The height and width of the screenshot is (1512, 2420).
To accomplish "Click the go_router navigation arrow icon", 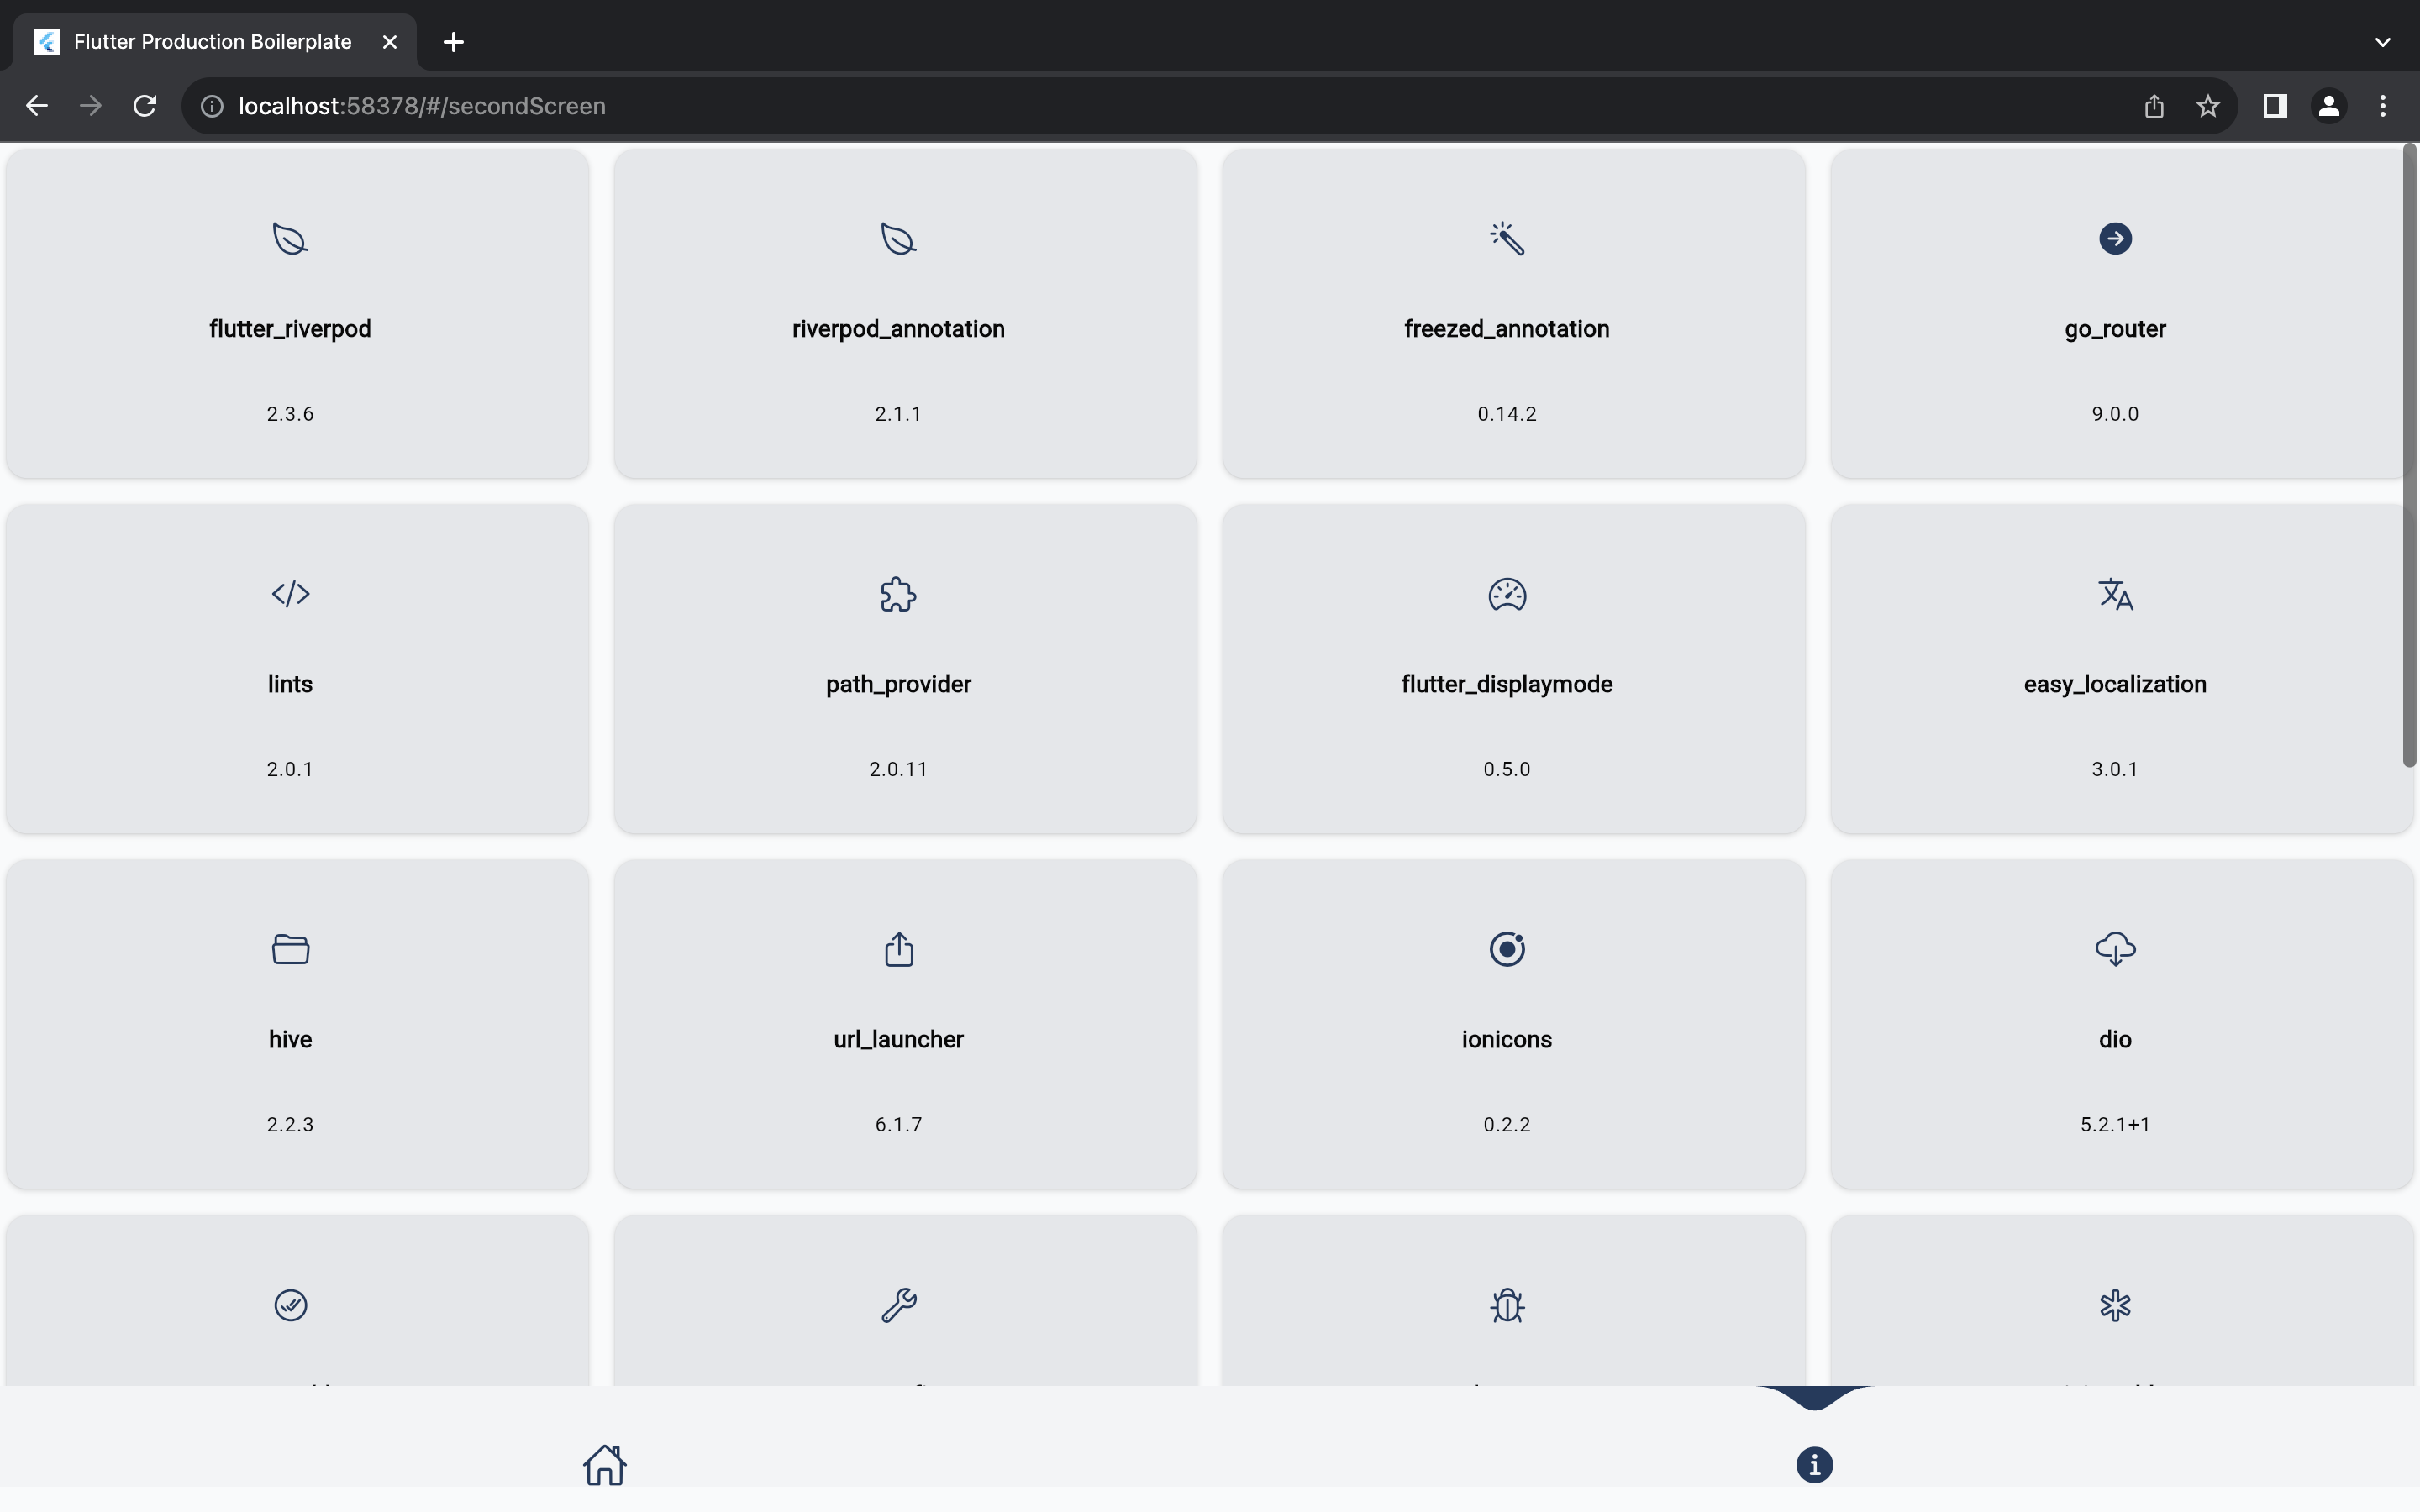I will point(2113,239).
